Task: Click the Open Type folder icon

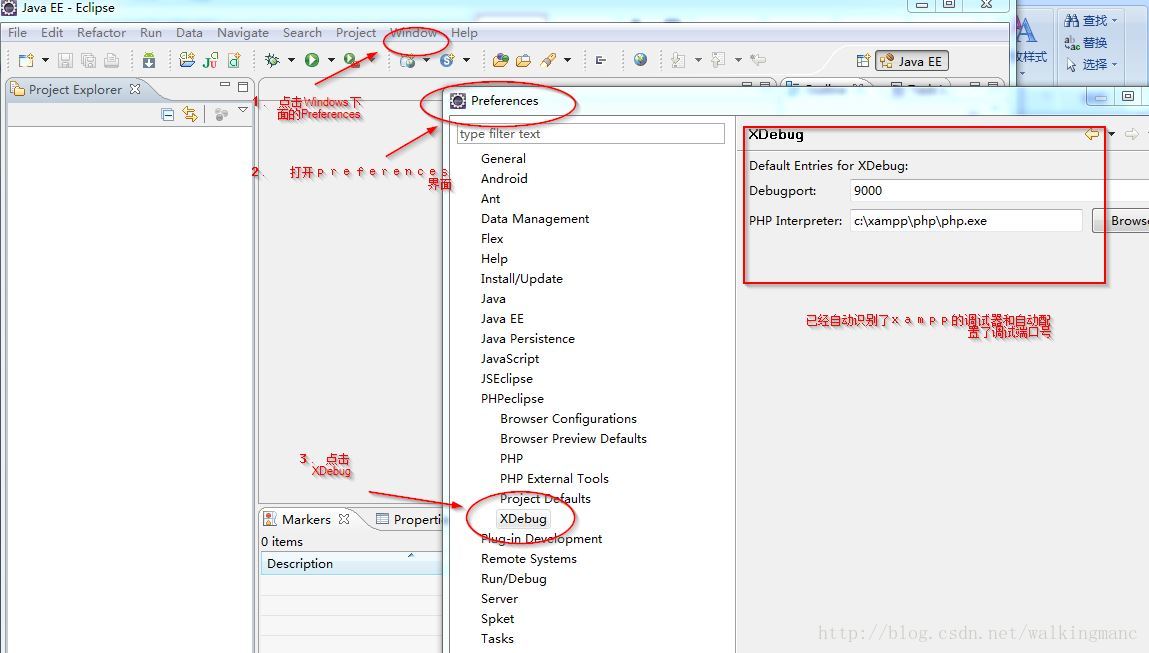Action: click(500, 60)
